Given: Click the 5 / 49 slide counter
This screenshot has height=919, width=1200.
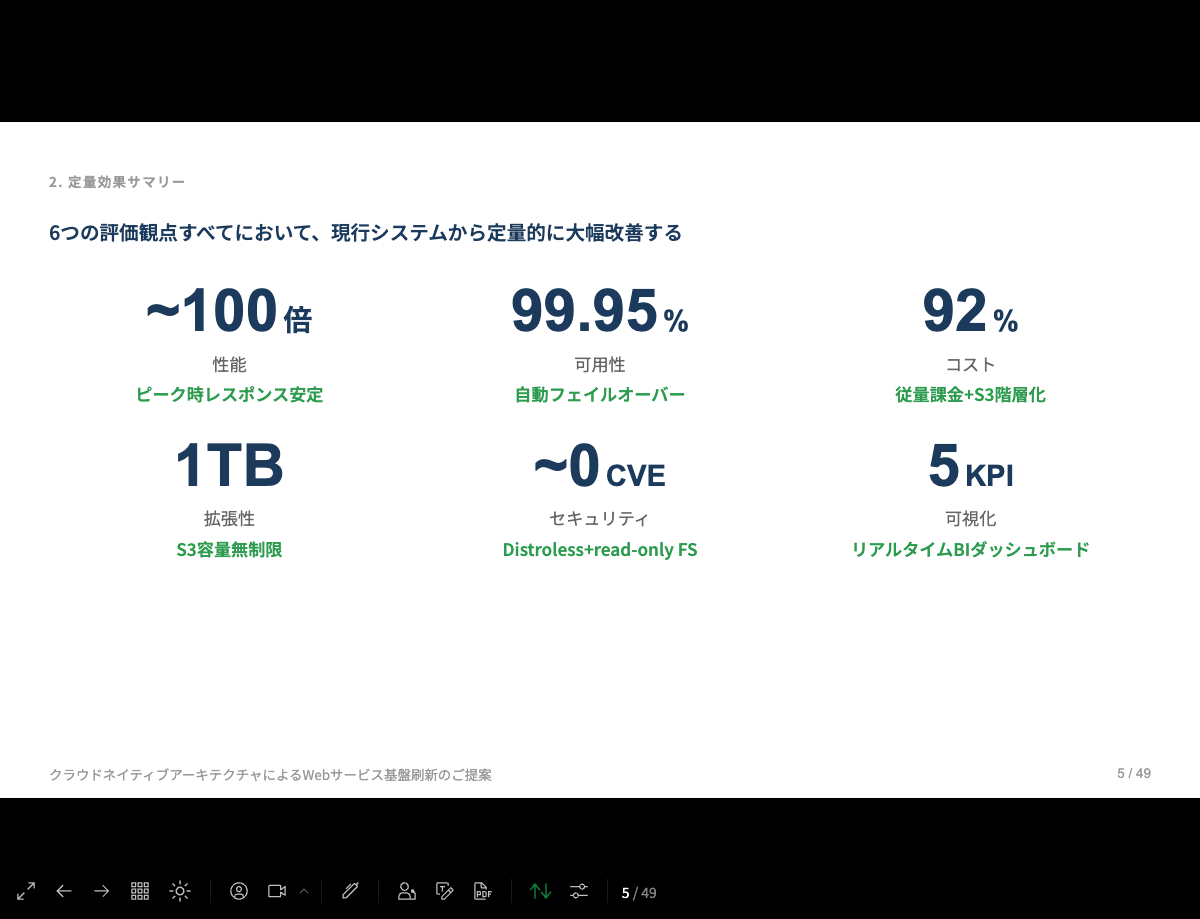Looking at the screenshot, I should tap(637, 892).
